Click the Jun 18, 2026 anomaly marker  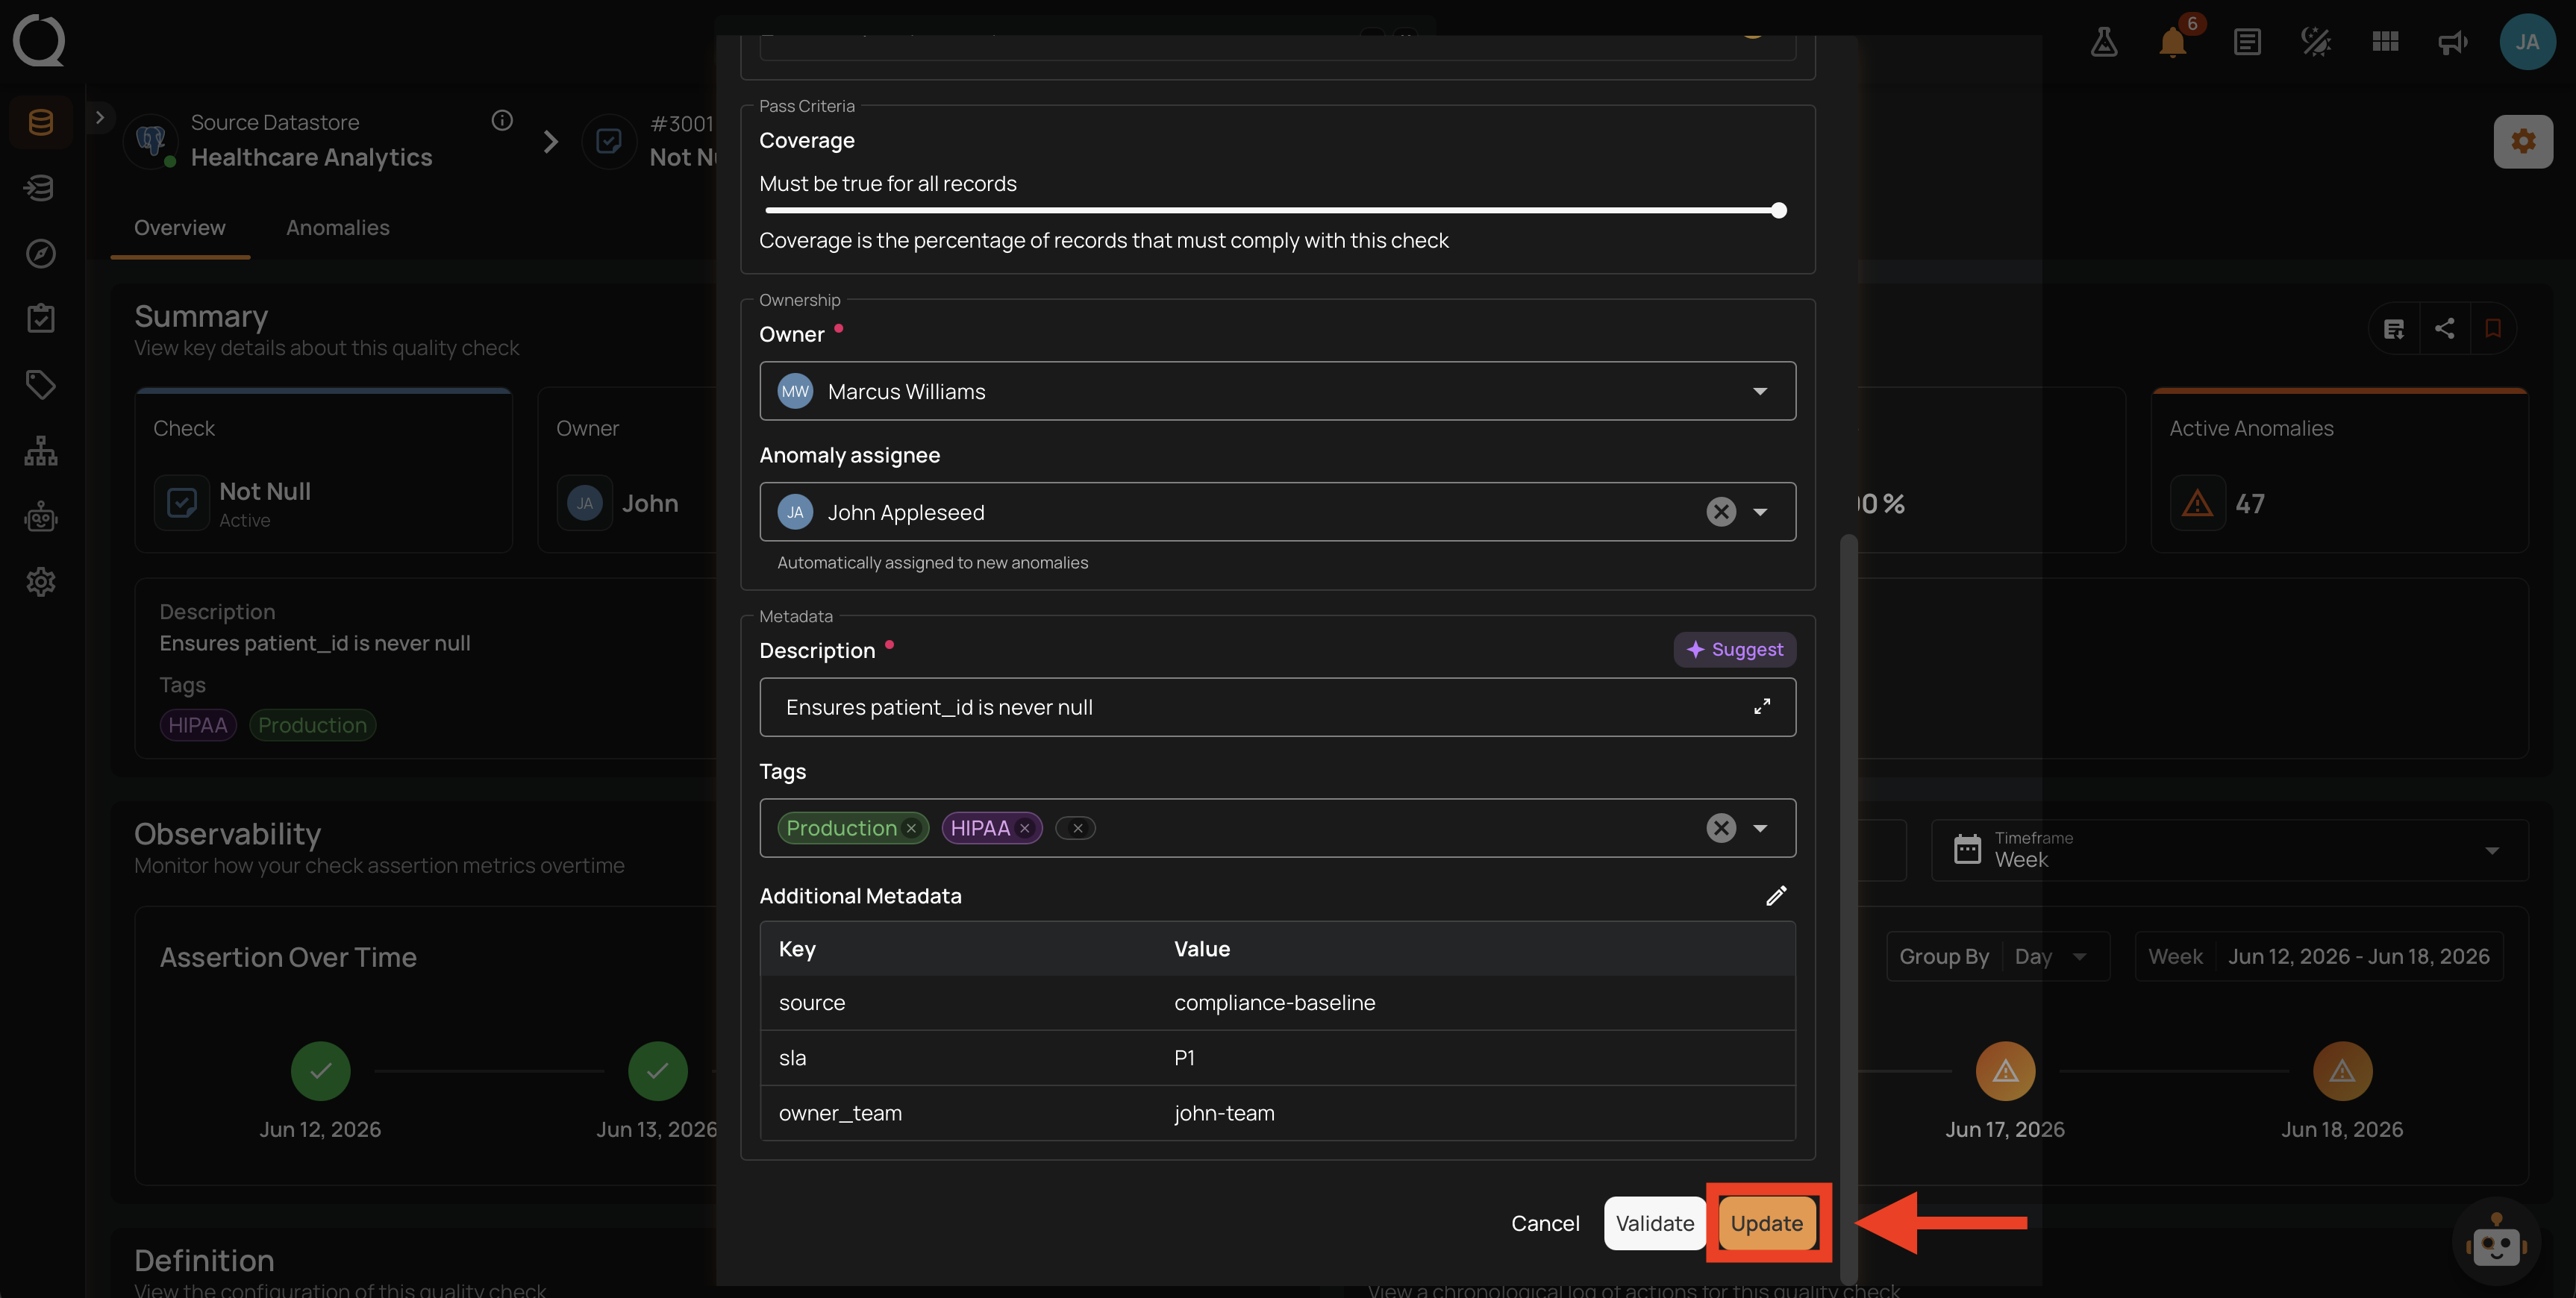pos(2342,1071)
